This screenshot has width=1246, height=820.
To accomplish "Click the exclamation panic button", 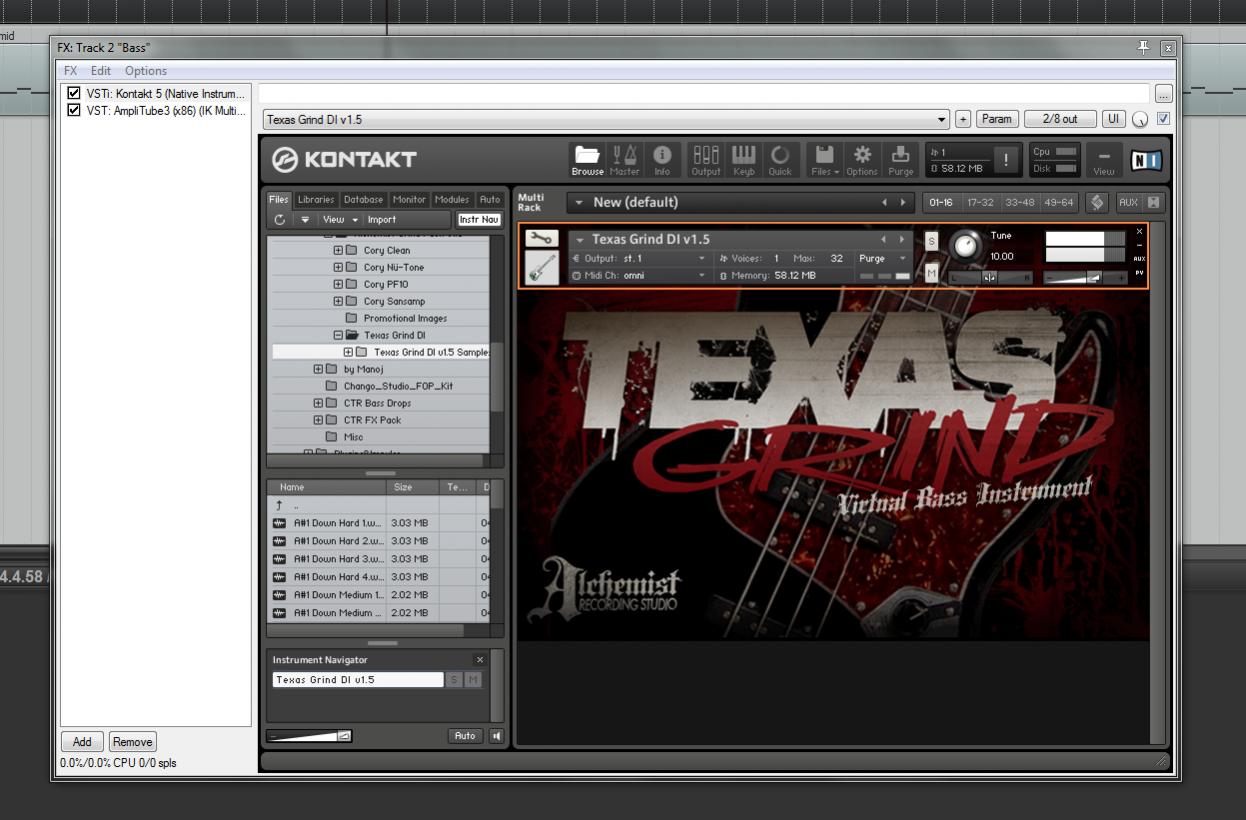I will [1007, 160].
